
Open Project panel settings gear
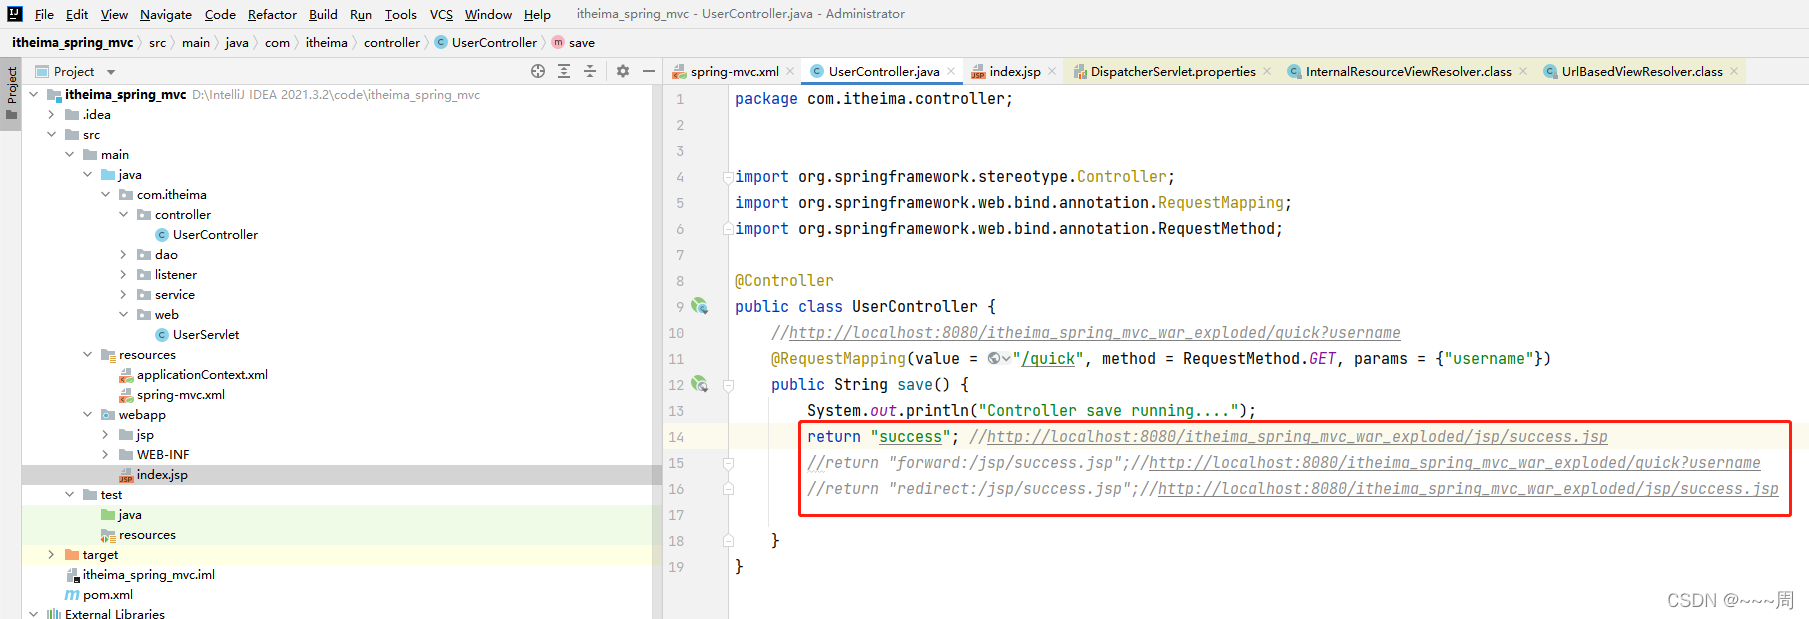(623, 71)
